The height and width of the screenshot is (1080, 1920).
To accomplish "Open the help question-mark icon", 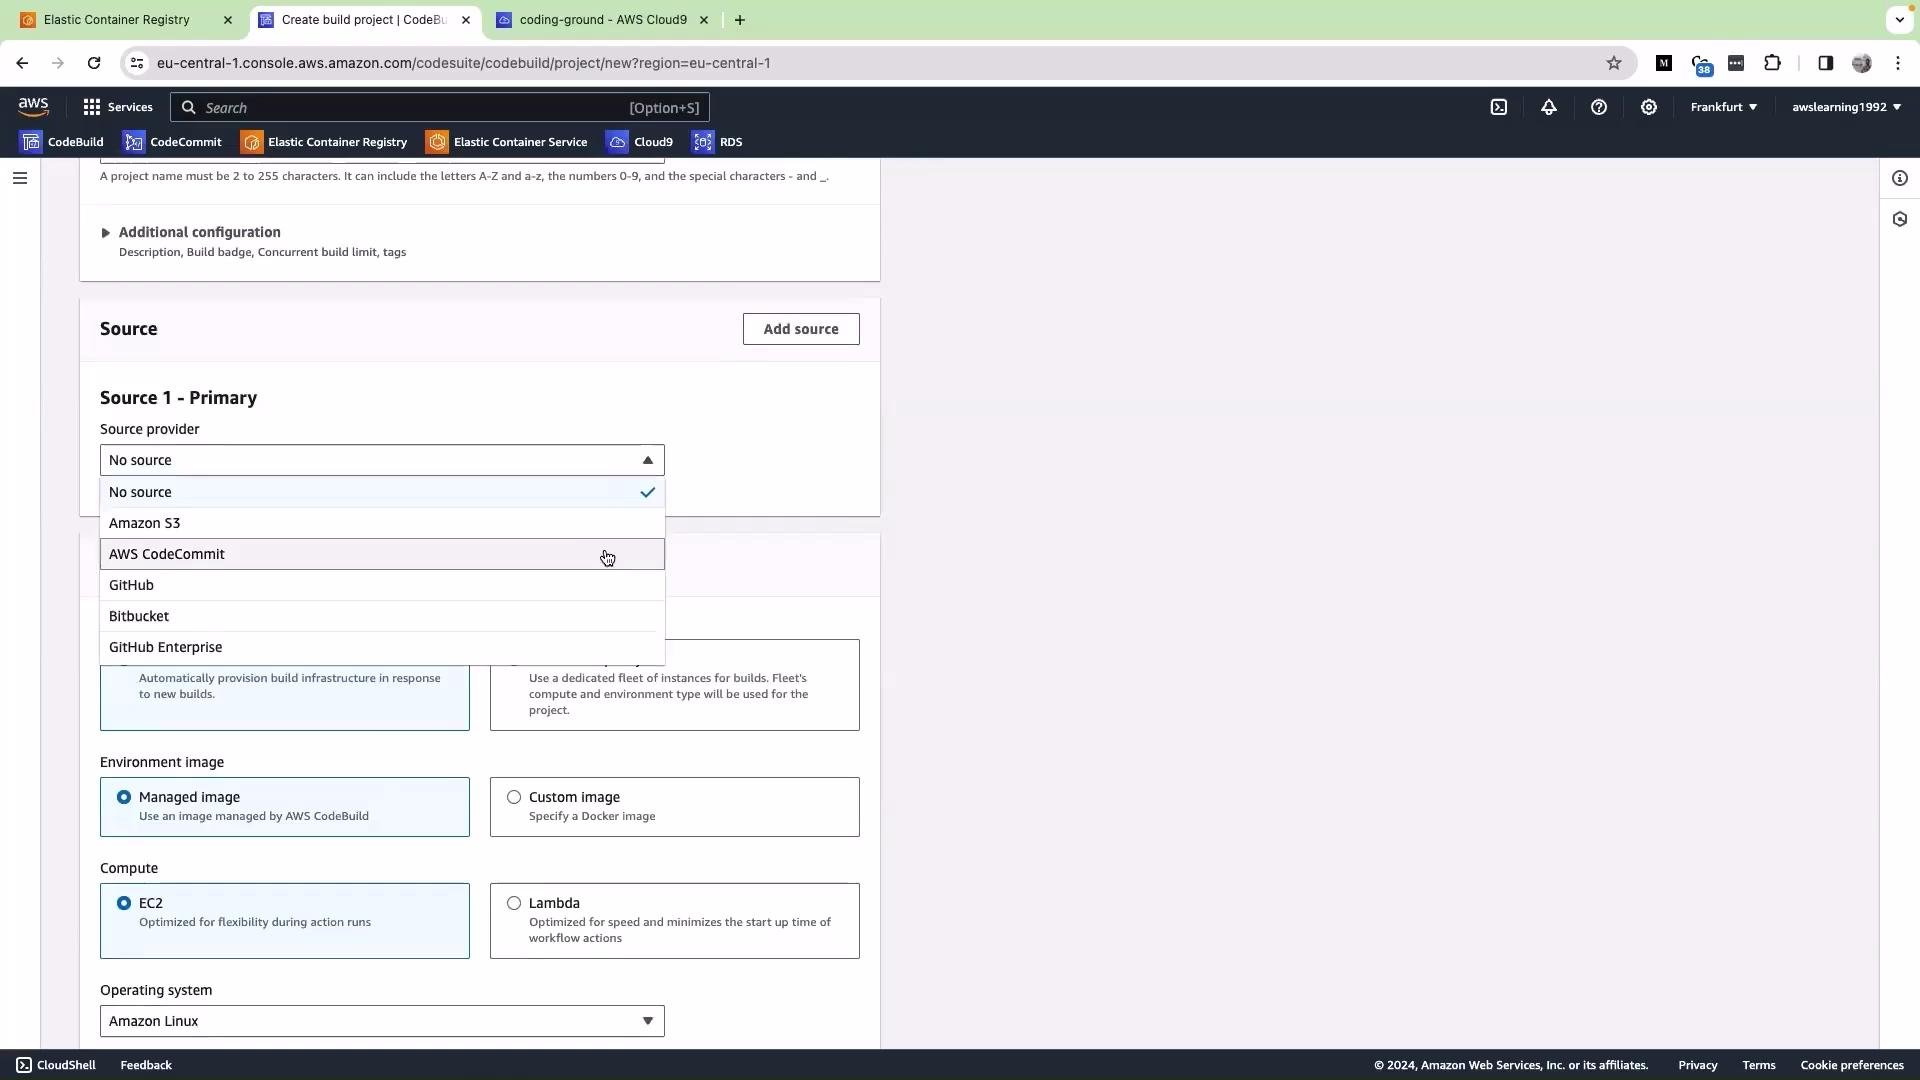I will coord(1599,107).
